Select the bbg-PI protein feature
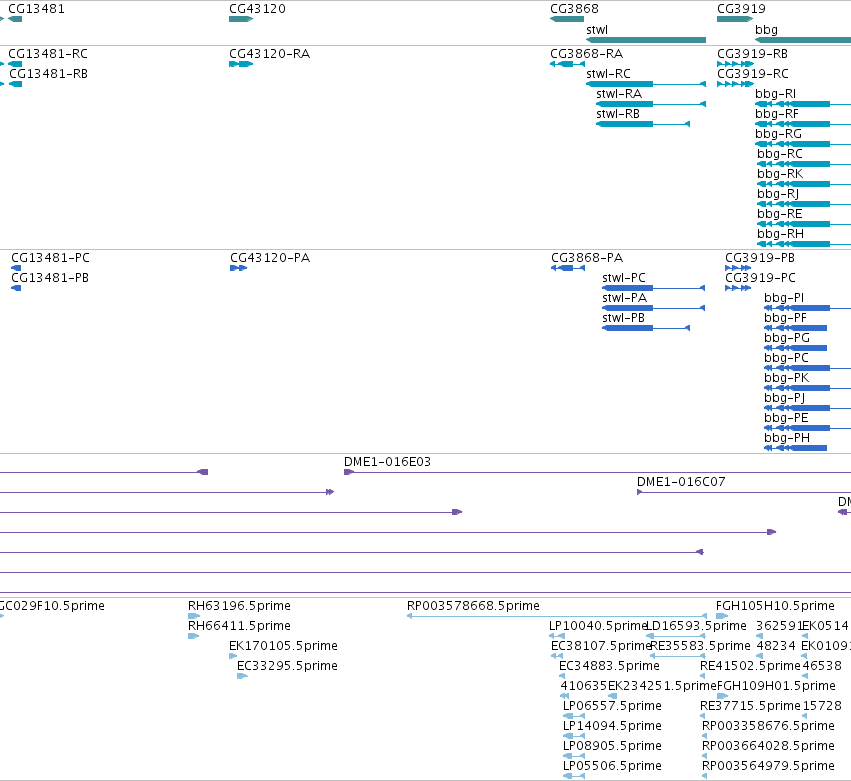This screenshot has width=851, height=781. pos(807,308)
